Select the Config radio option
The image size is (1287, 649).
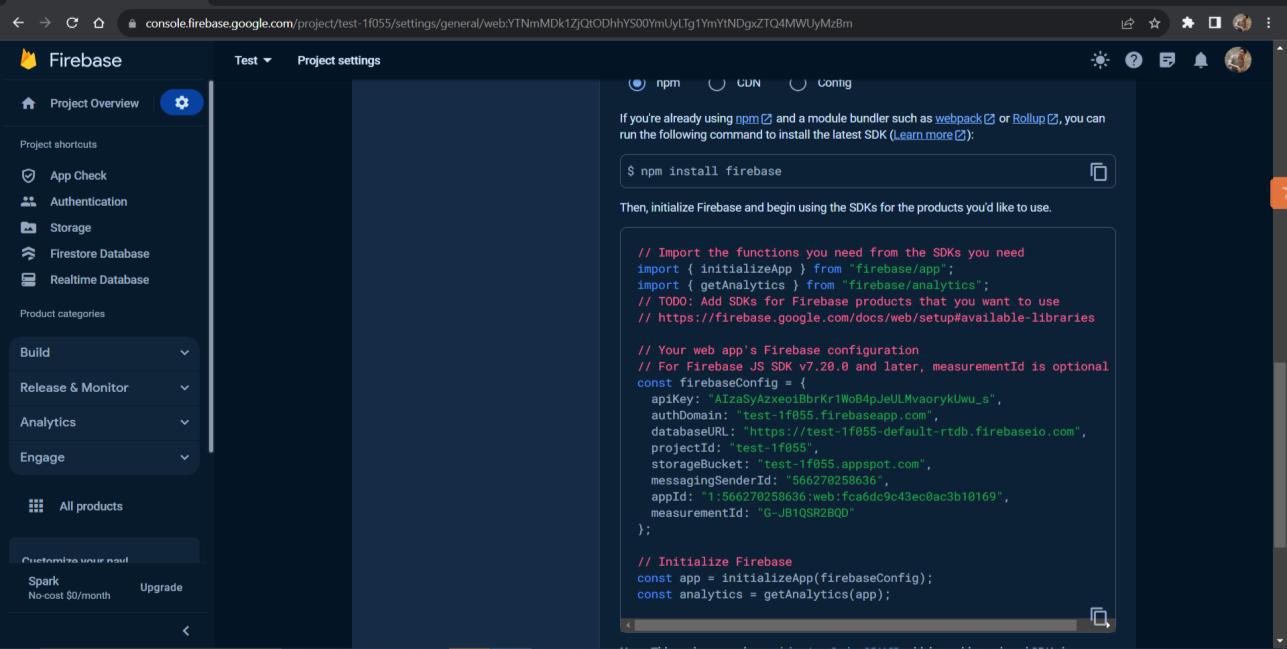797,83
